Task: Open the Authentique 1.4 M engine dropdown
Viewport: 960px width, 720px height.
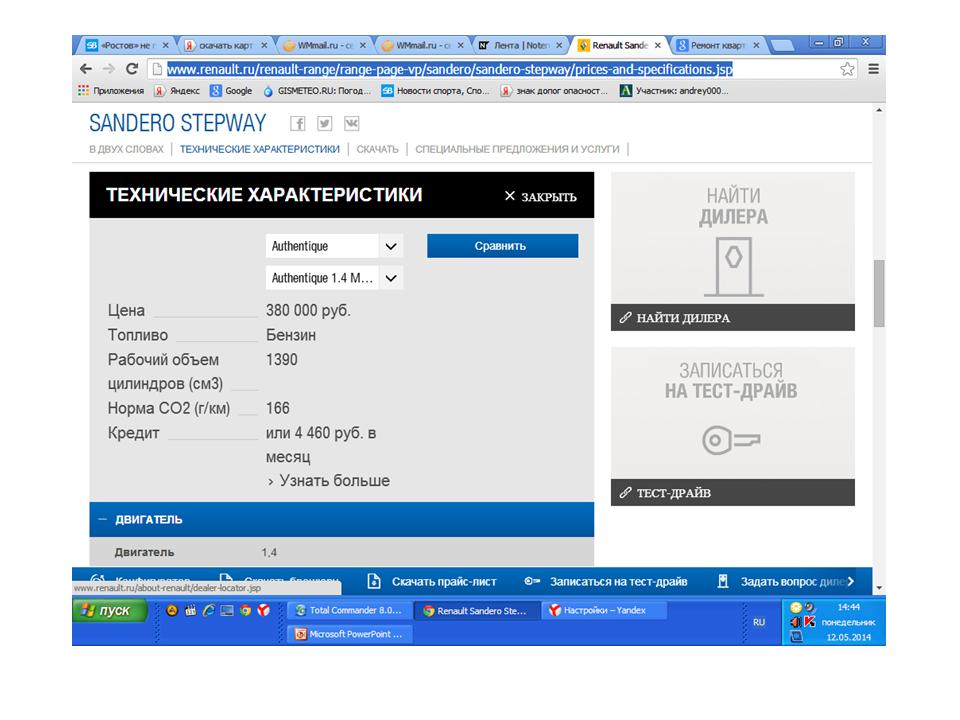Action: click(x=334, y=278)
